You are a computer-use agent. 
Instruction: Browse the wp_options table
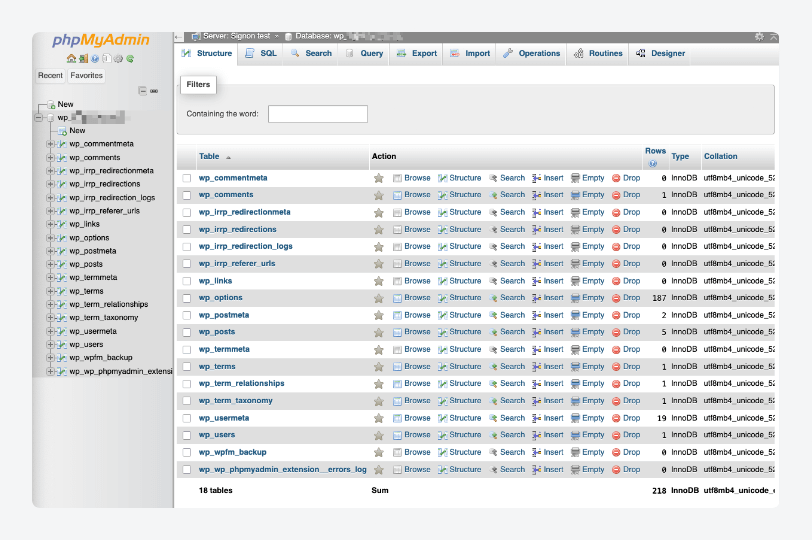click(x=412, y=298)
